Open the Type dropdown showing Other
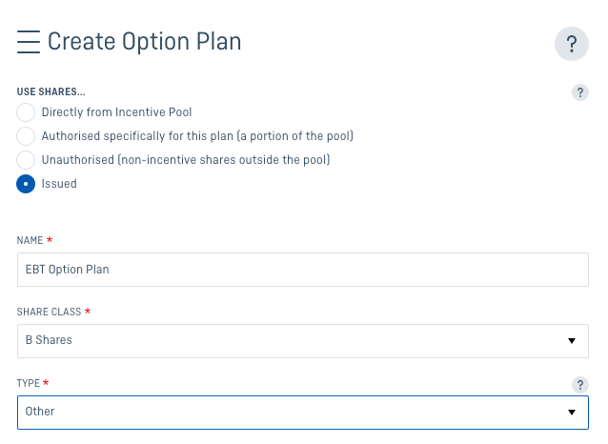 click(x=303, y=412)
